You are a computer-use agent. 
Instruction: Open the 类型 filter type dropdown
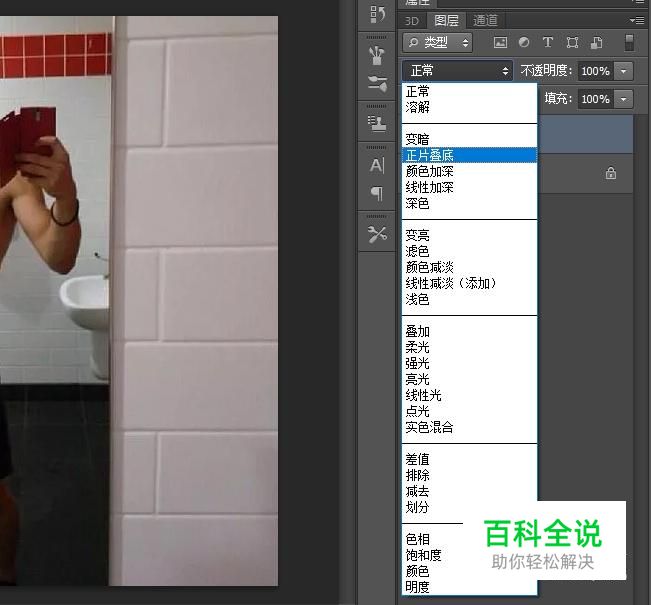click(438, 42)
